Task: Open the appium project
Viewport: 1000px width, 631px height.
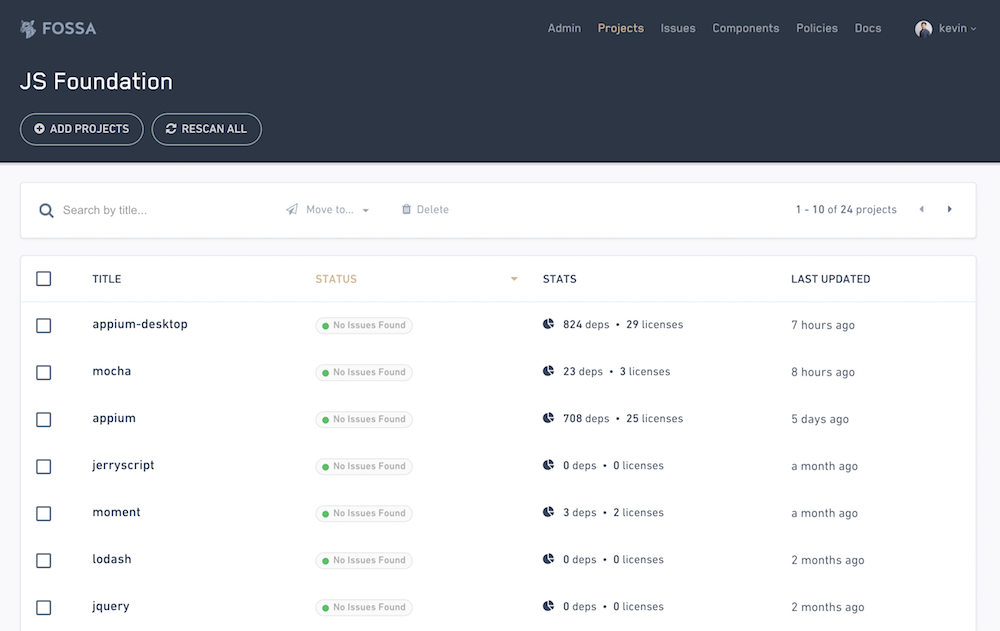Action: tap(114, 419)
